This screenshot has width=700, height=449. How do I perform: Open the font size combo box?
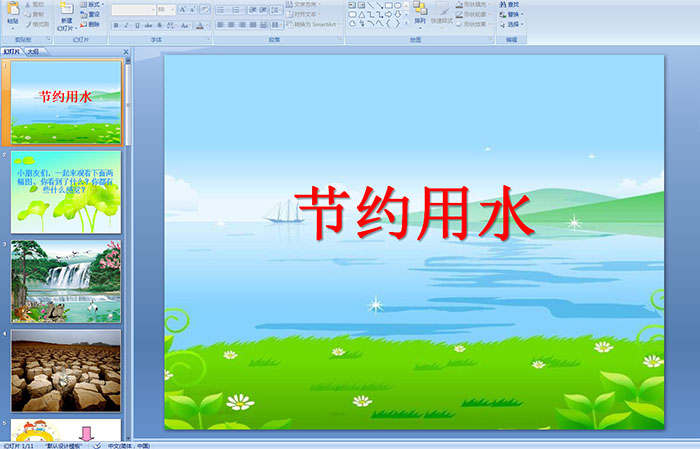click(x=166, y=10)
